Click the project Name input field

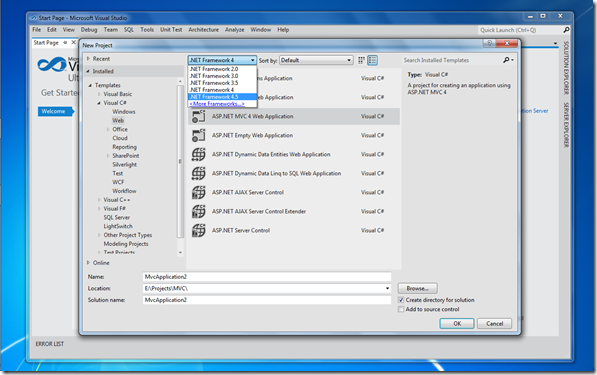[x=267, y=277]
